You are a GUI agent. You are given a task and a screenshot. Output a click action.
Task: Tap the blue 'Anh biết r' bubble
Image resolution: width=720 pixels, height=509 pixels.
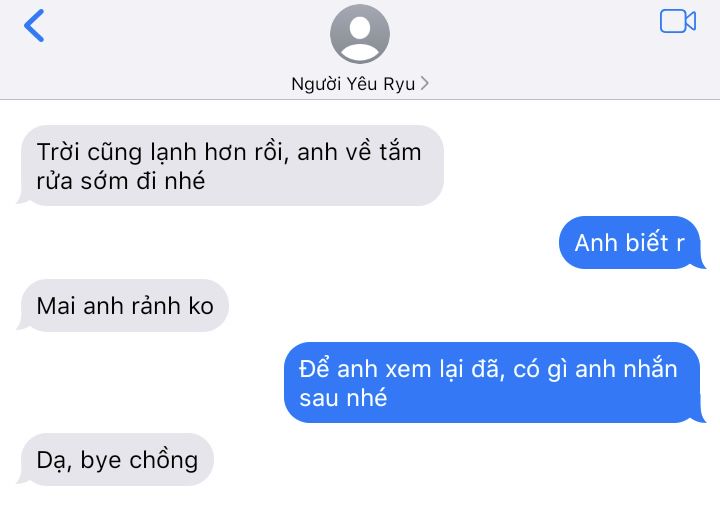click(632, 243)
